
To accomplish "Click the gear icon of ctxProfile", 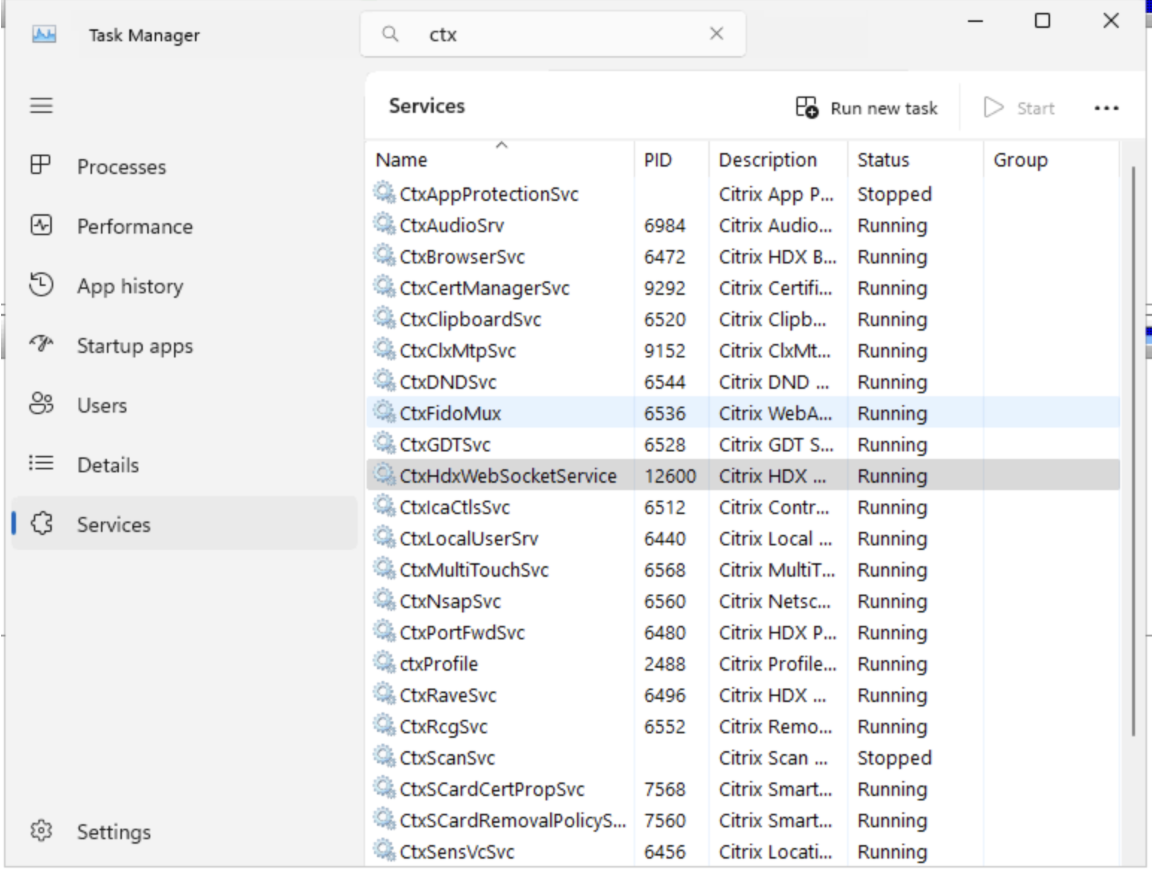I will pos(384,662).
